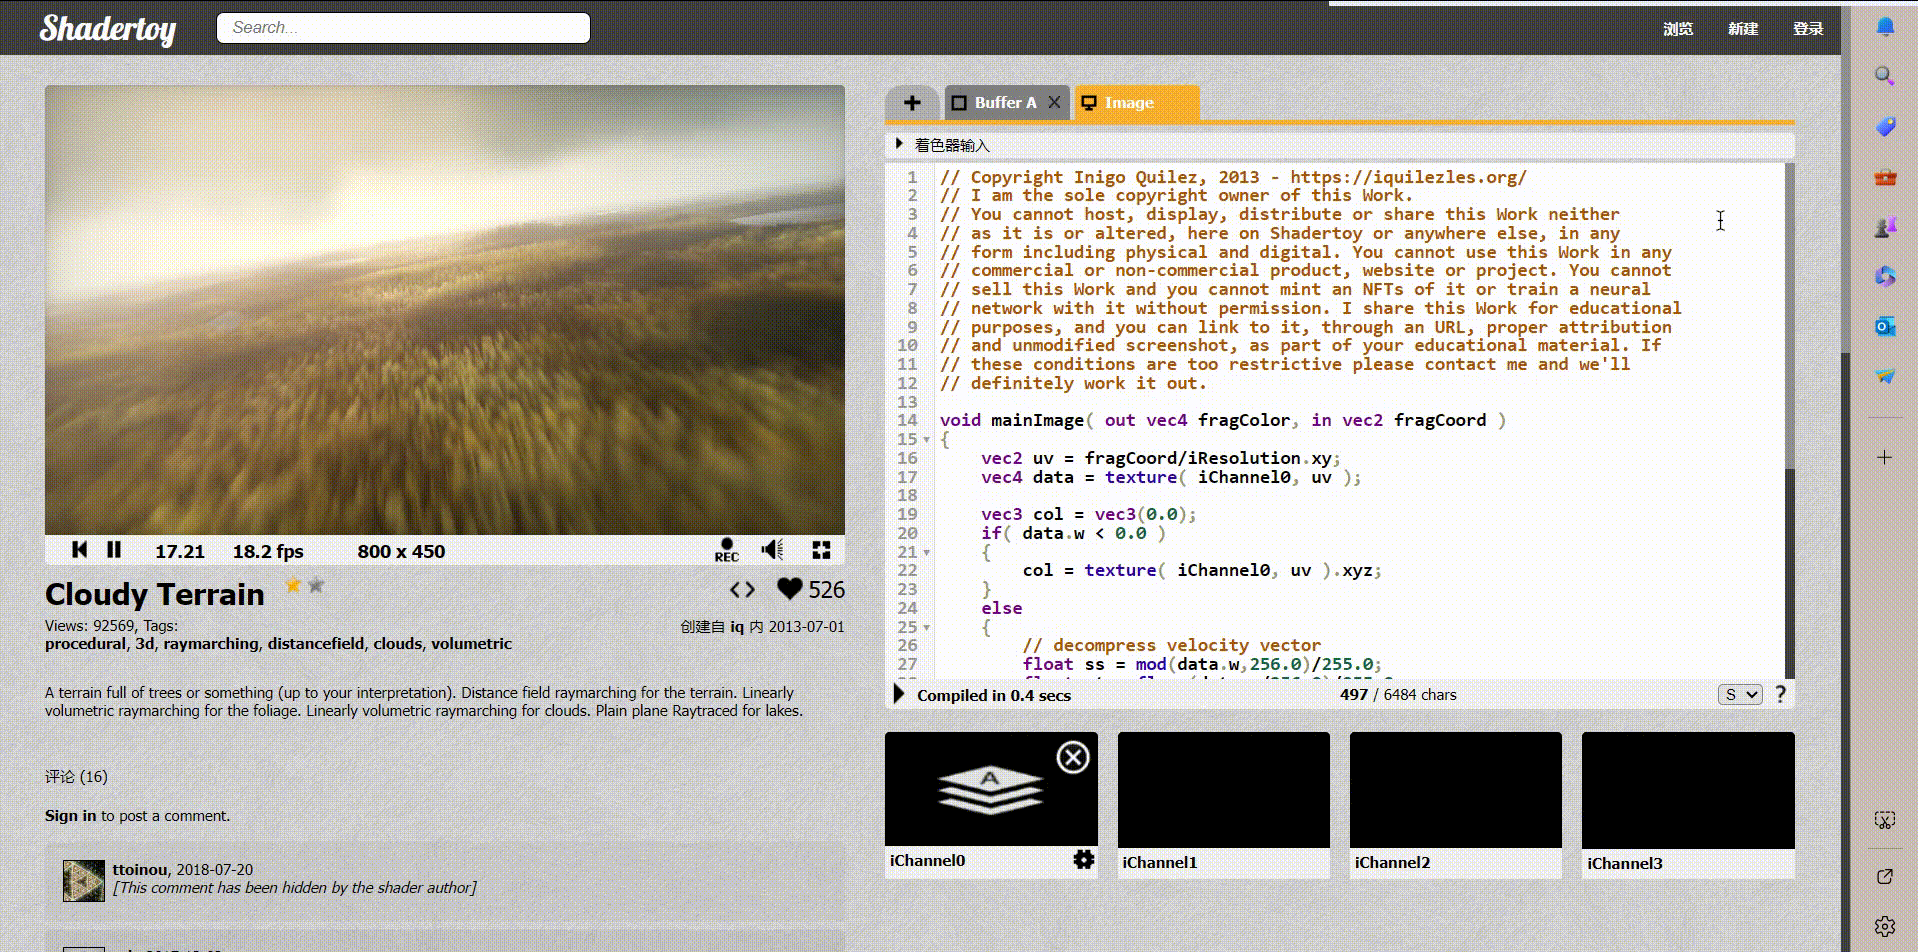Click ttoinou's avatar image
The image size is (1918, 952).
(84, 881)
